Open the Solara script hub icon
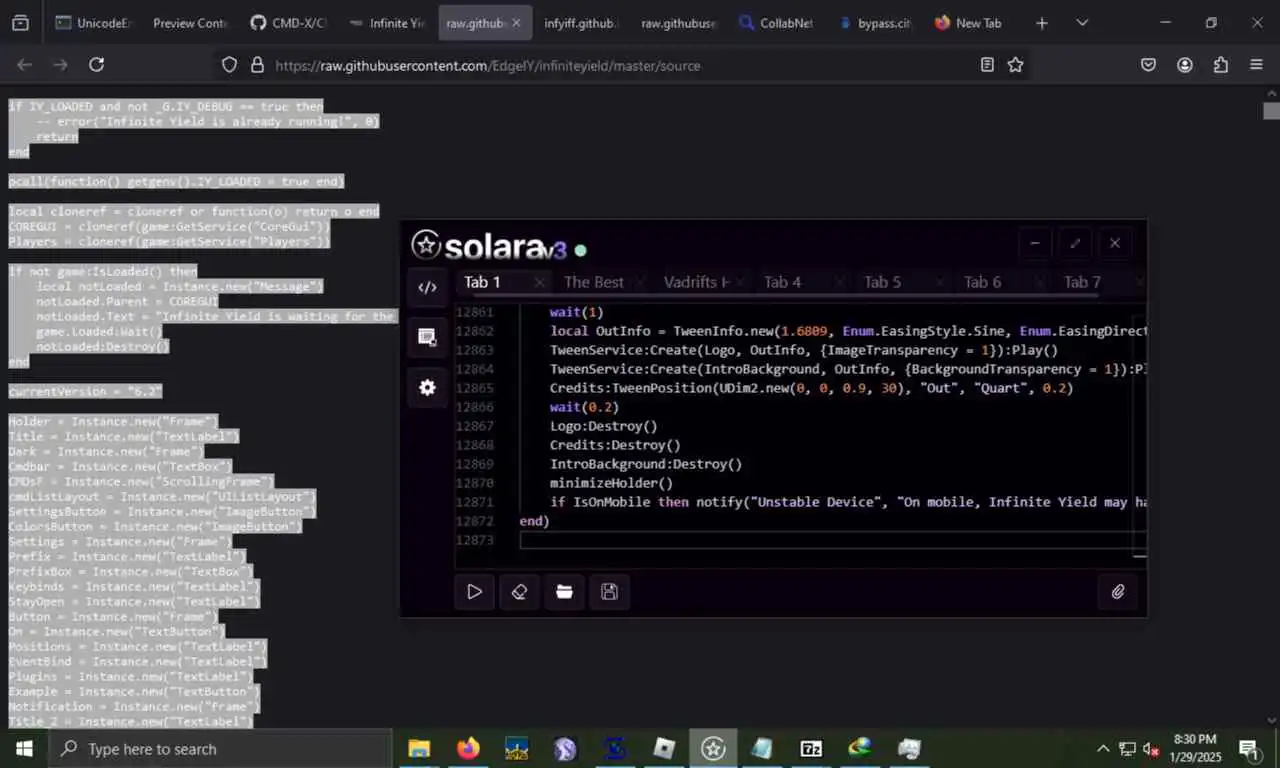The width and height of the screenshot is (1280, 768). point(427,337)
